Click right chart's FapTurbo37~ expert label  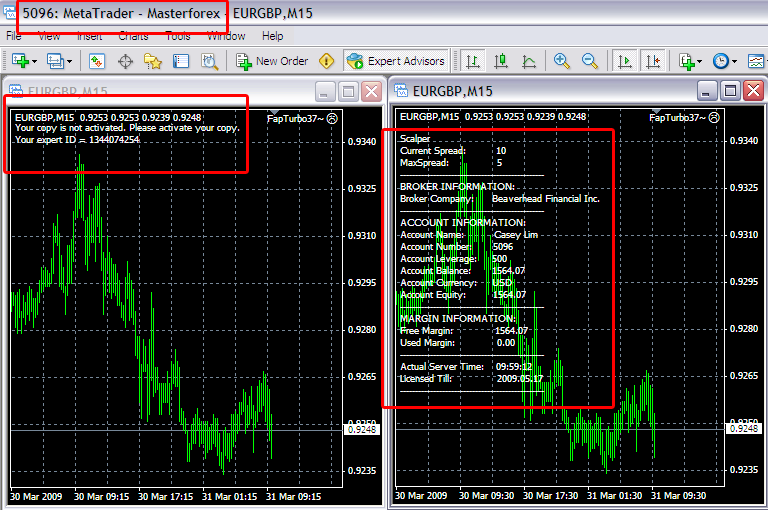684,118
